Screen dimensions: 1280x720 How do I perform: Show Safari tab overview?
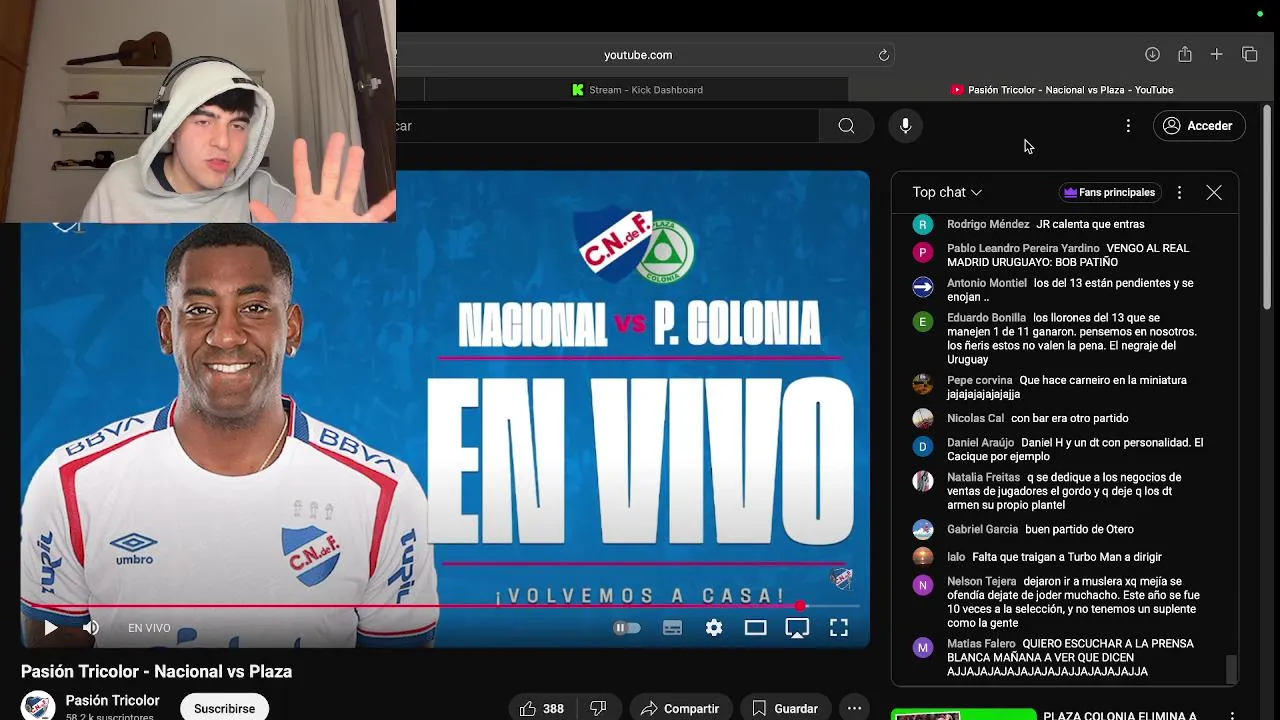pyautogui.click(x=1249, y=54)
